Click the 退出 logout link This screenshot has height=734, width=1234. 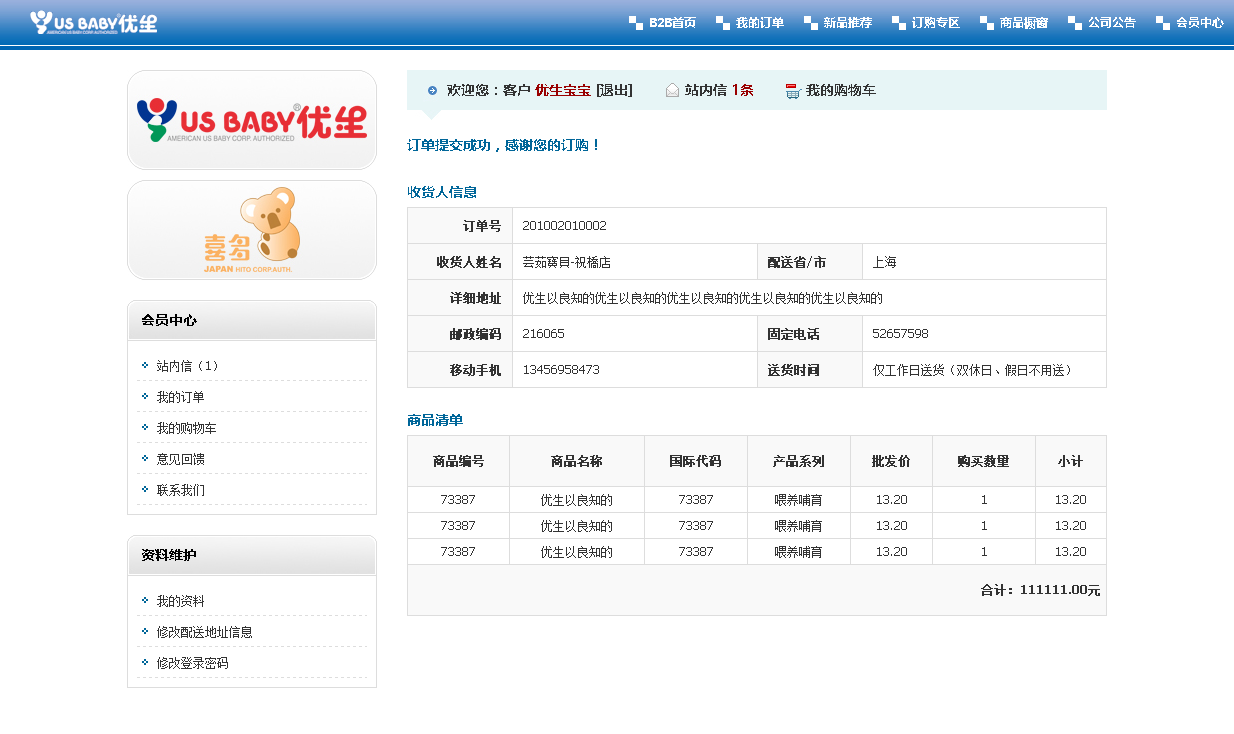point(614,90)
